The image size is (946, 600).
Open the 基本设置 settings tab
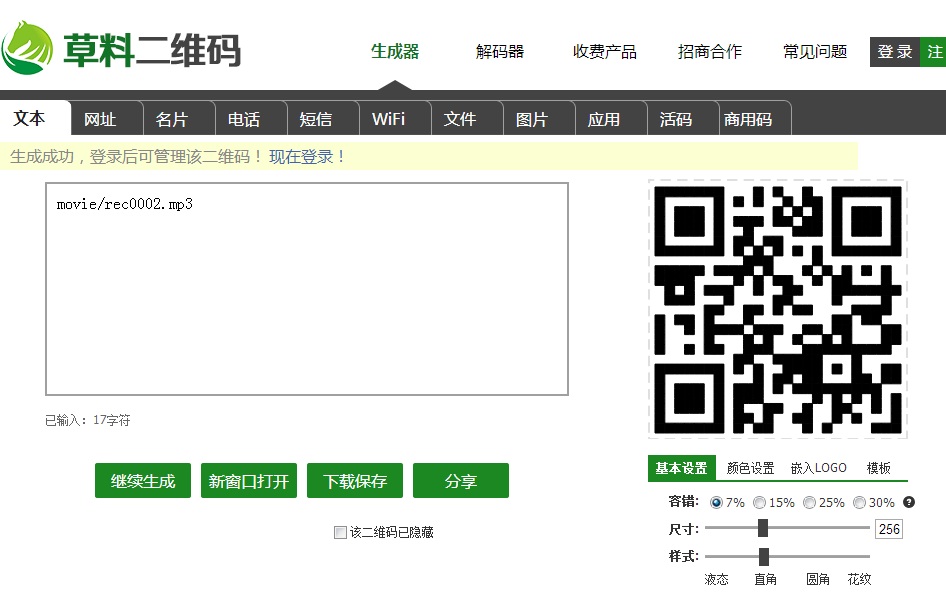tap(682, 468)
